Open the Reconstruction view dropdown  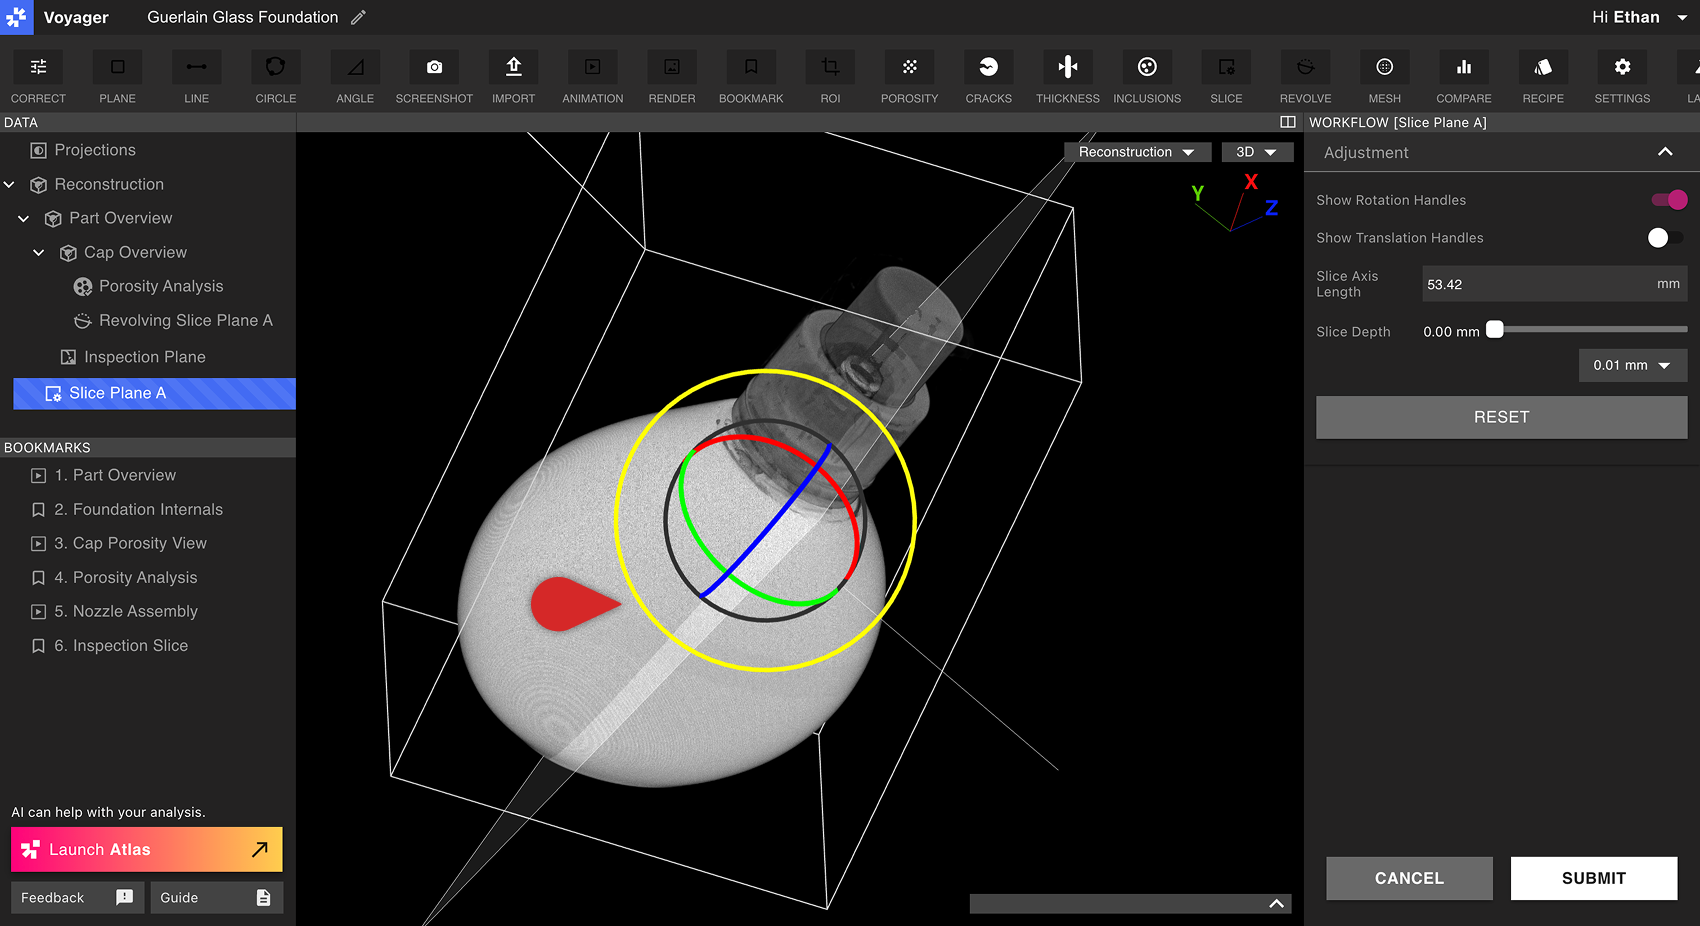tap(1137, 152)
